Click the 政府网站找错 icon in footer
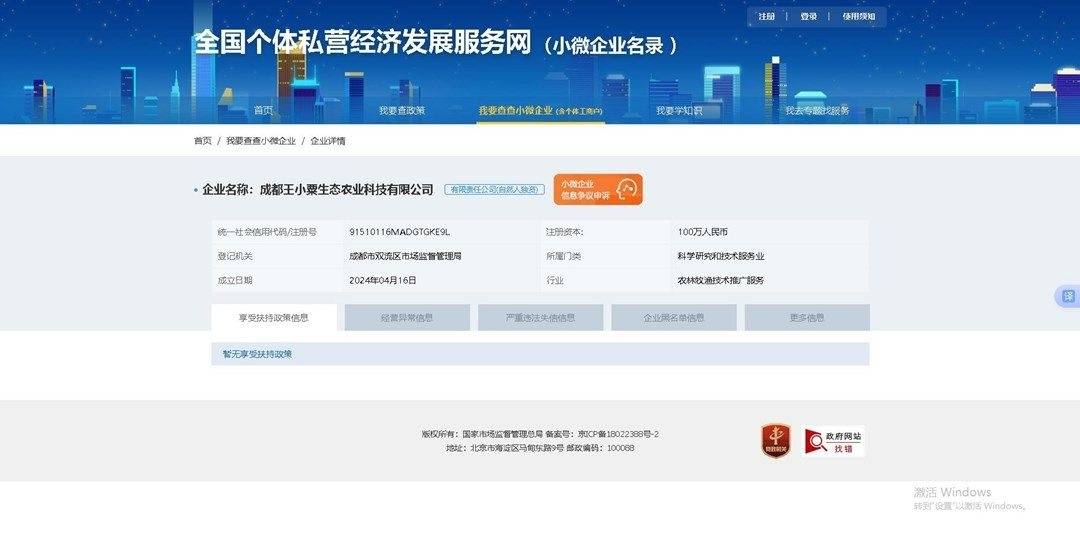1080x540 pixels. pos(833,441)
